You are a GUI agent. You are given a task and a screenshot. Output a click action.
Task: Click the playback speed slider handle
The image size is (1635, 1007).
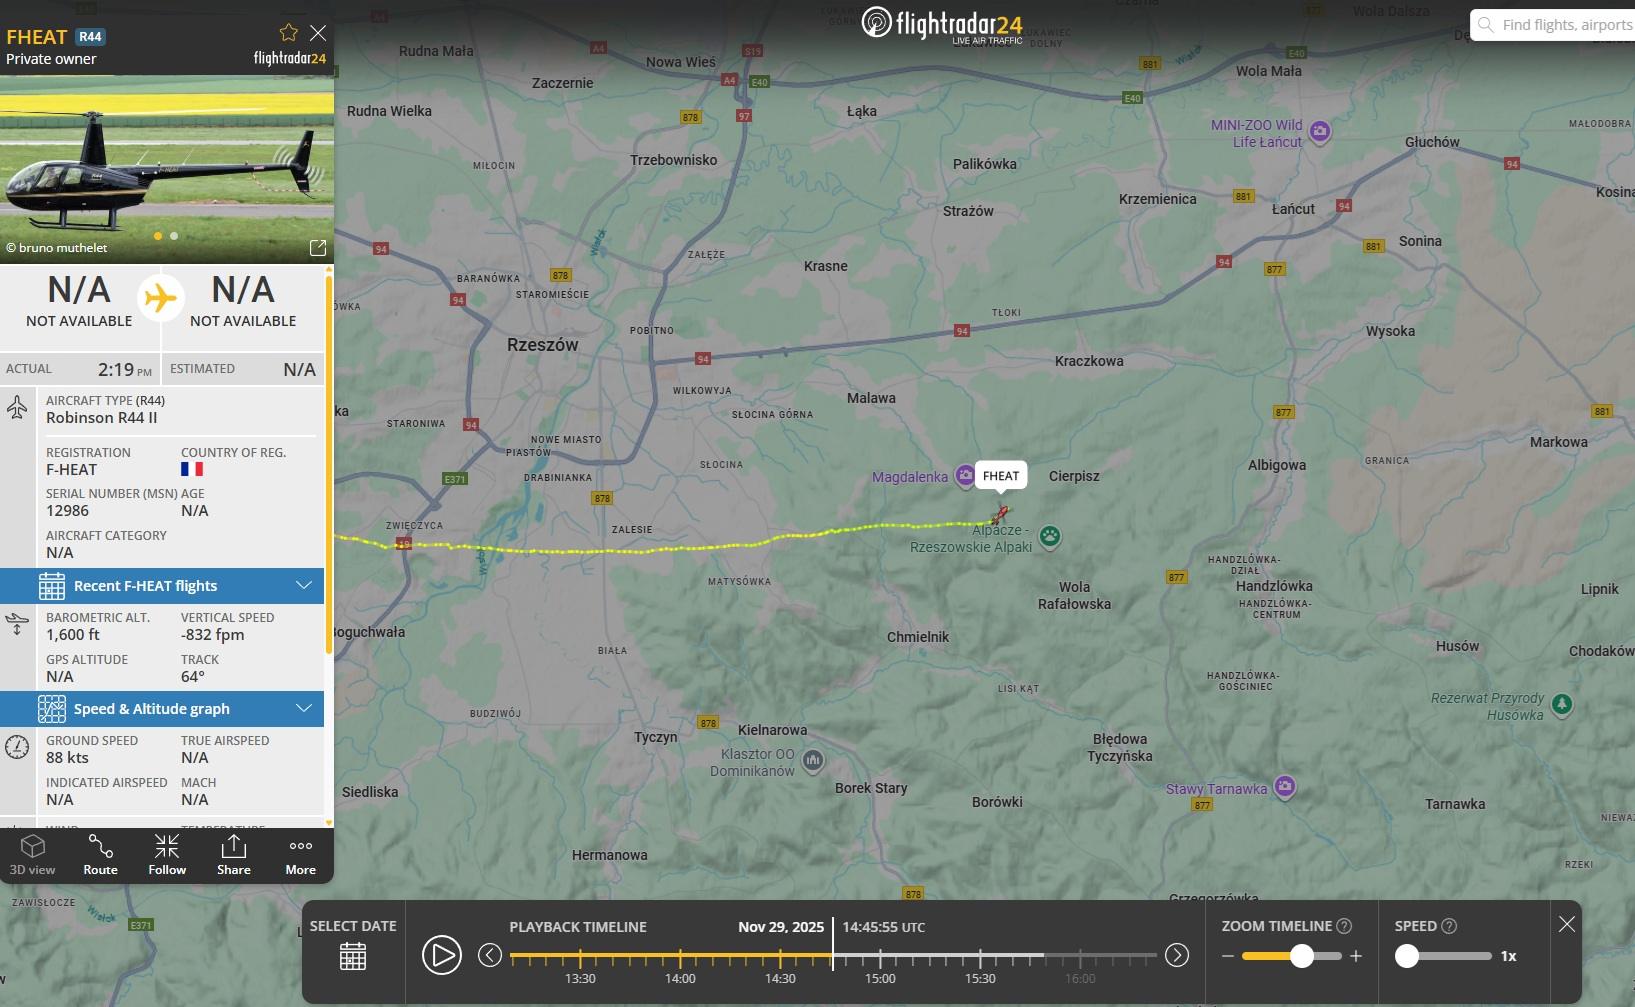1407,956
